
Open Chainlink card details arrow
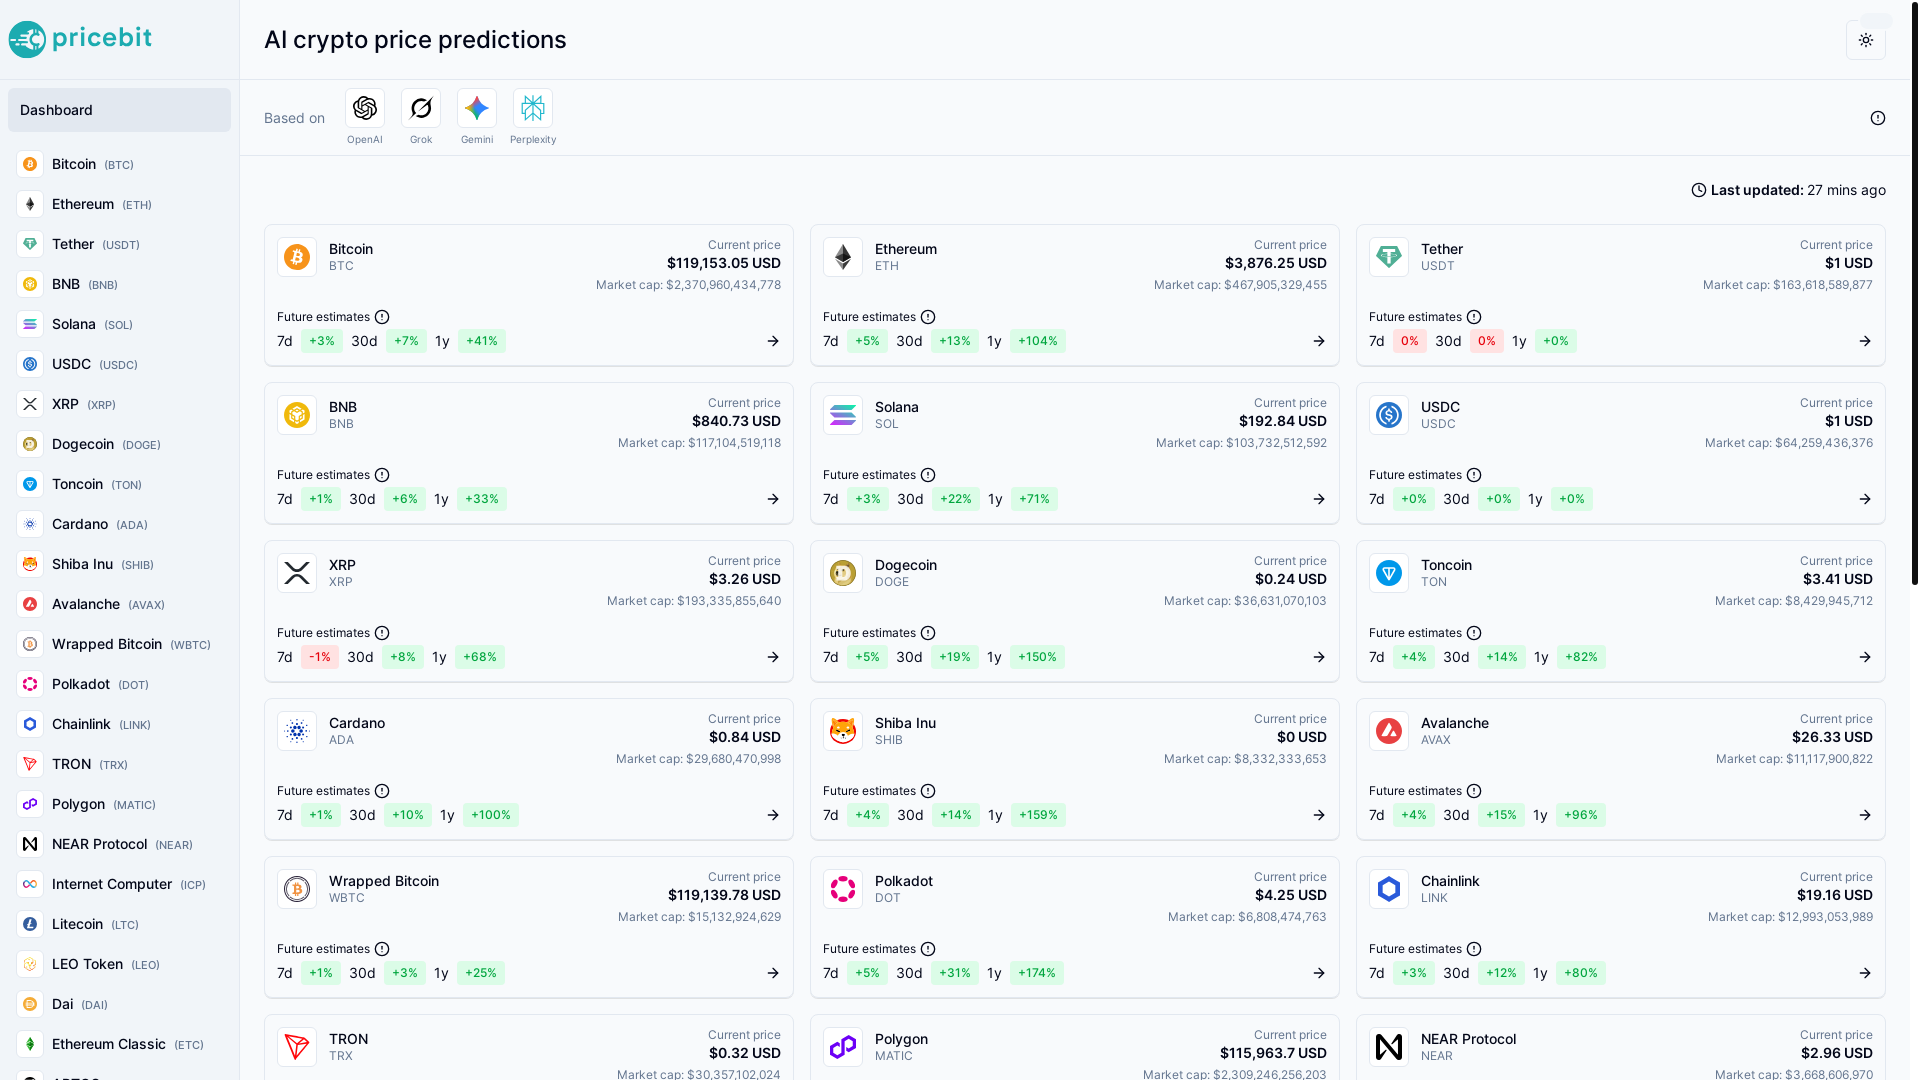pos(1865,973)
